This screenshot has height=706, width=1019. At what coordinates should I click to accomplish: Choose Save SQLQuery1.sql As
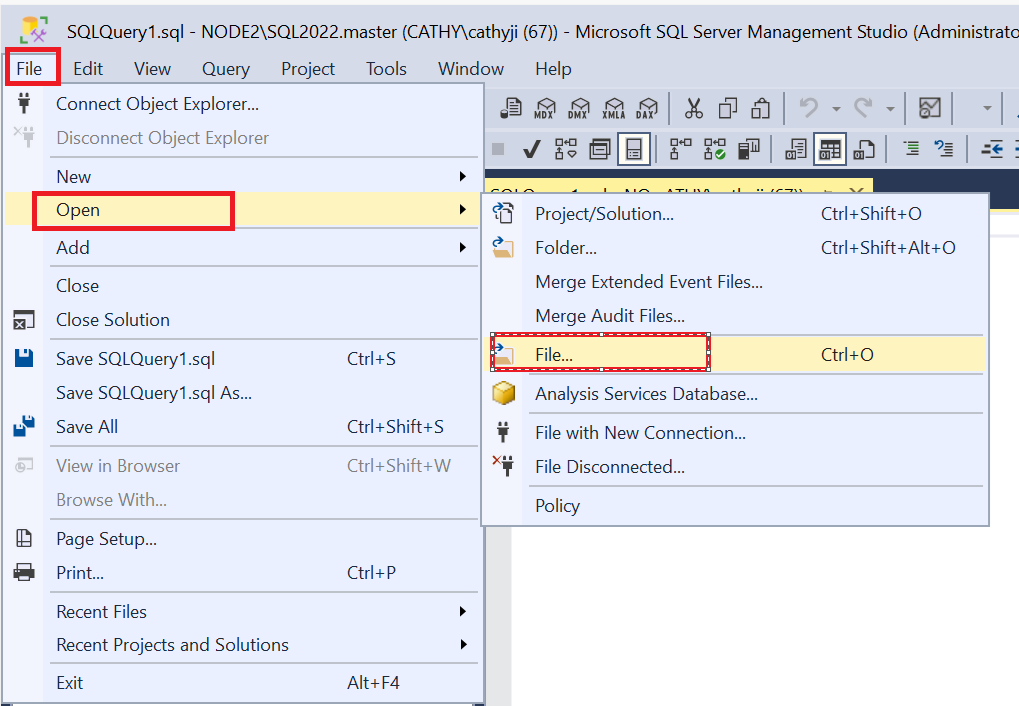[x=242, y=393]
